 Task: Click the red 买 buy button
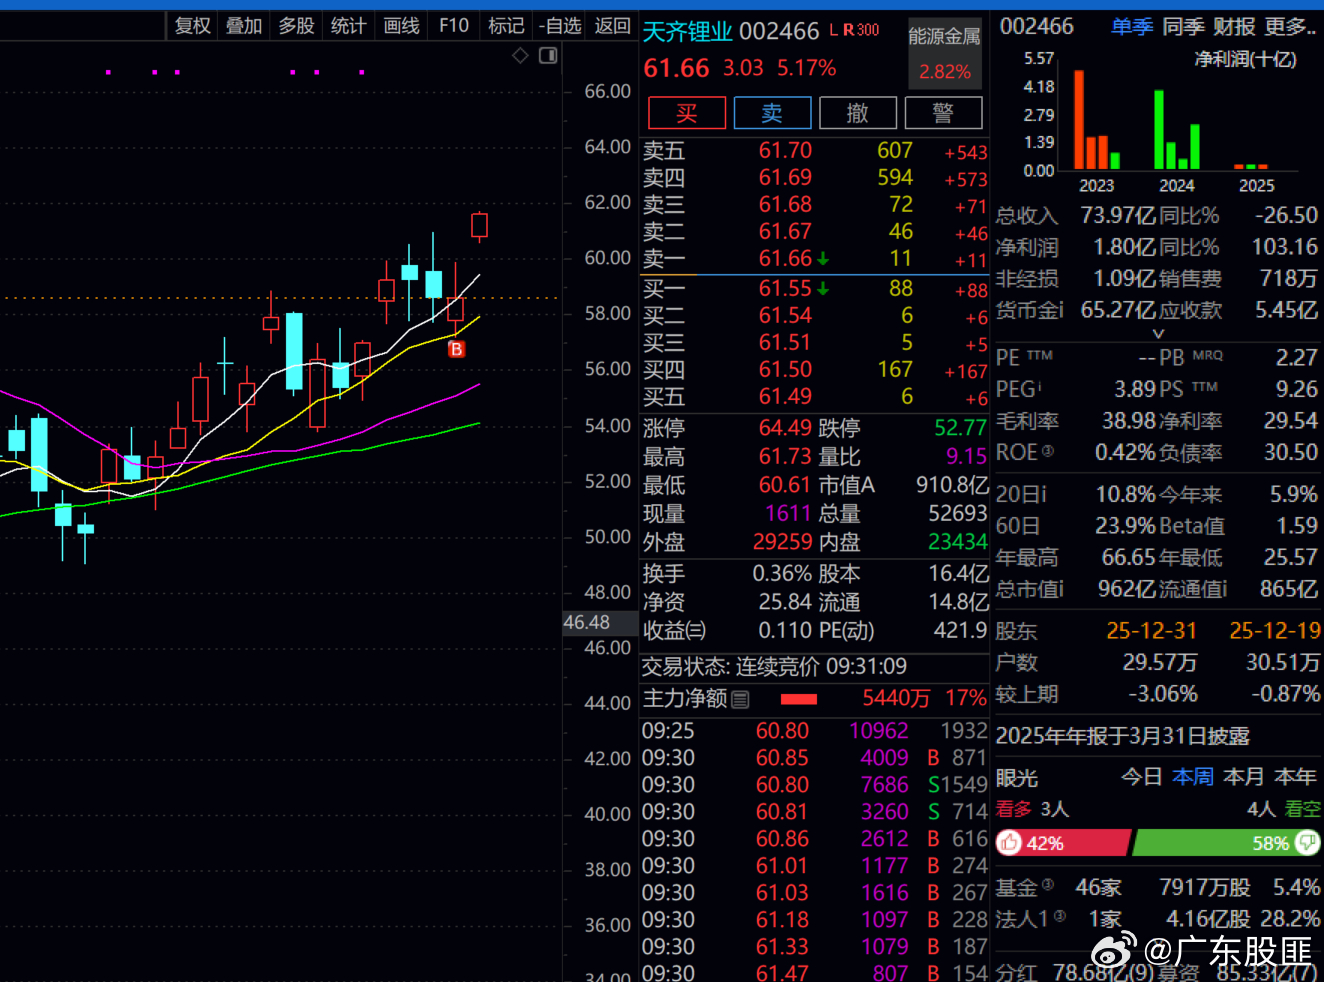(x=687, y=113)
